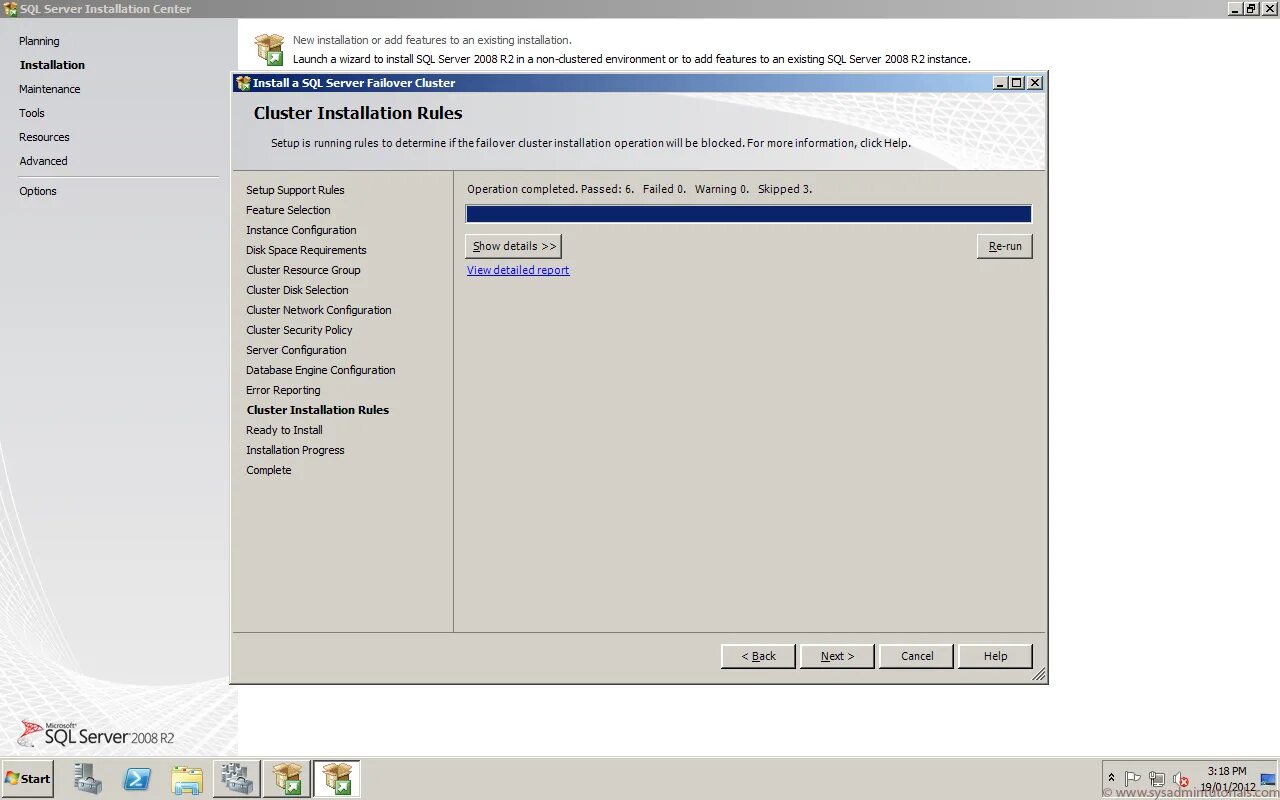Image resolution: width=1280 pixels, height=800 pixels.
Task: Select Tools in Installation Center sidebar
Action: [x=32, y=113]
